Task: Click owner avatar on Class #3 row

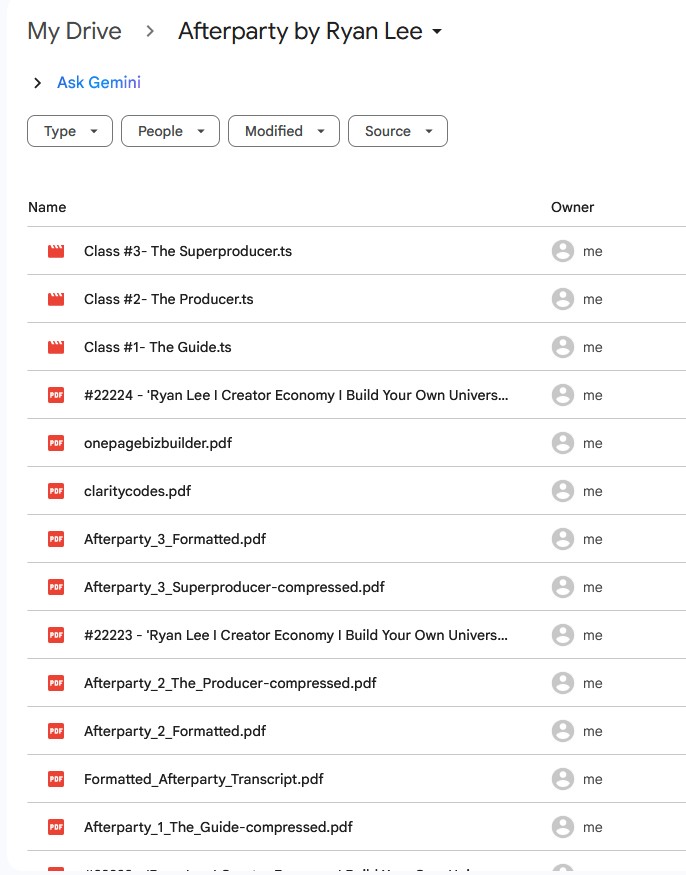Action: pos(563,252)
